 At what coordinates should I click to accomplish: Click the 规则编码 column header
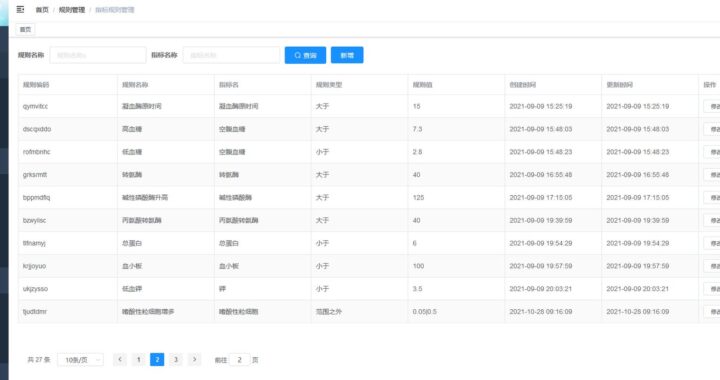coord(36,84)
